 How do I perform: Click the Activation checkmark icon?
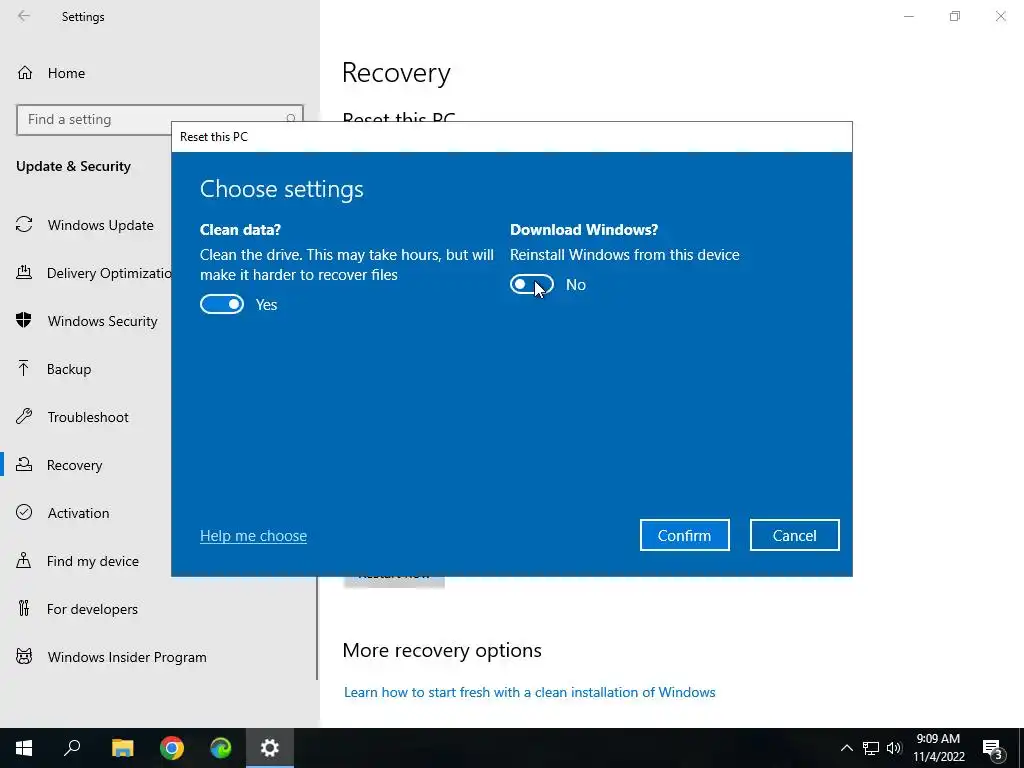point(24,512)
